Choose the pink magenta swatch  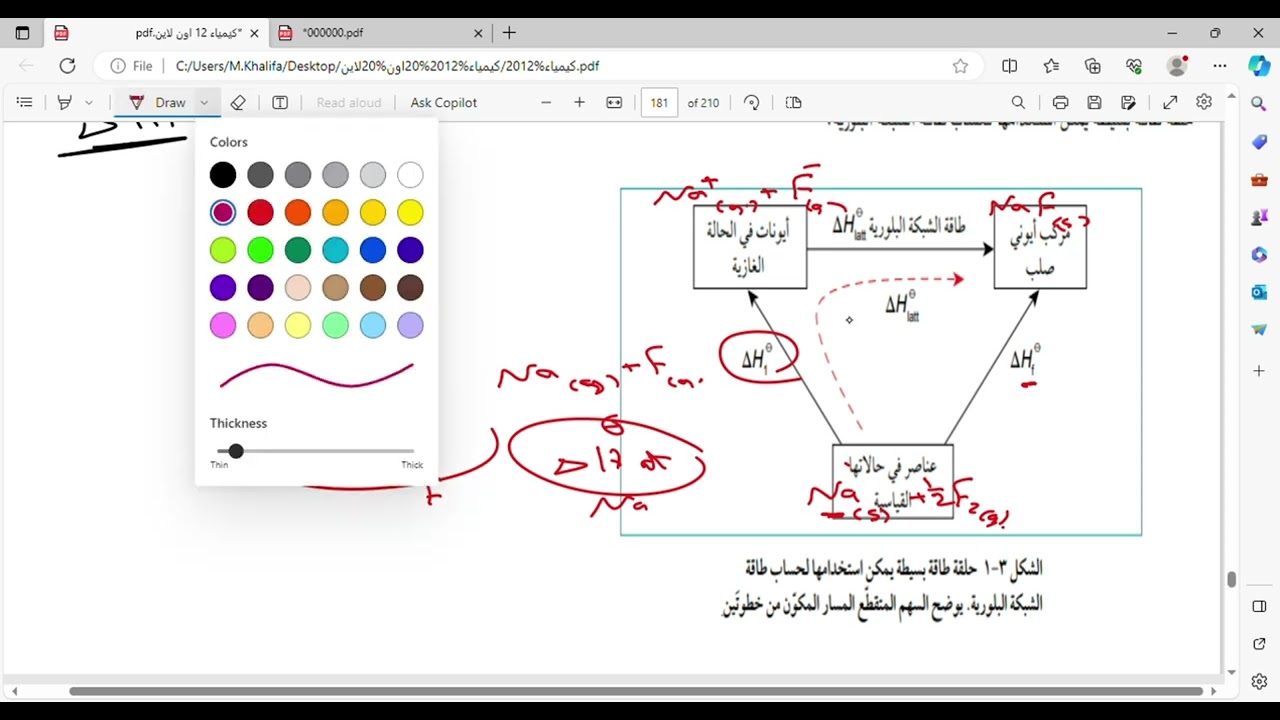tap(223, 325)
